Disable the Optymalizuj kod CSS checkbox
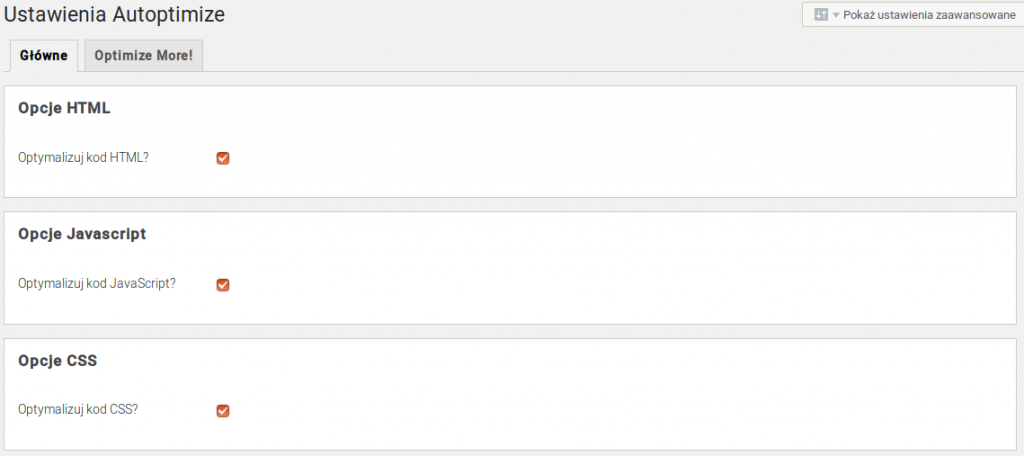The height and width of the screenshot is (456, 1024). click(x=223, y=411)
